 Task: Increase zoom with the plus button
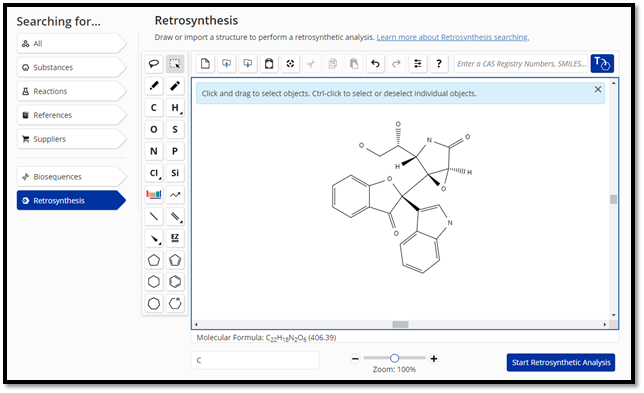coord(434,359)
